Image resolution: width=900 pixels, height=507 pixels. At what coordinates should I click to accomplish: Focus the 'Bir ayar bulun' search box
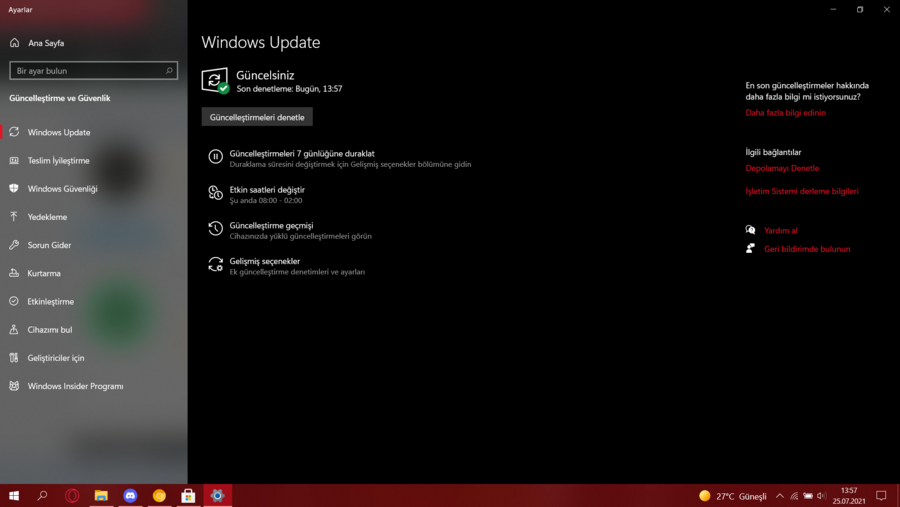[x=94, y=71]
